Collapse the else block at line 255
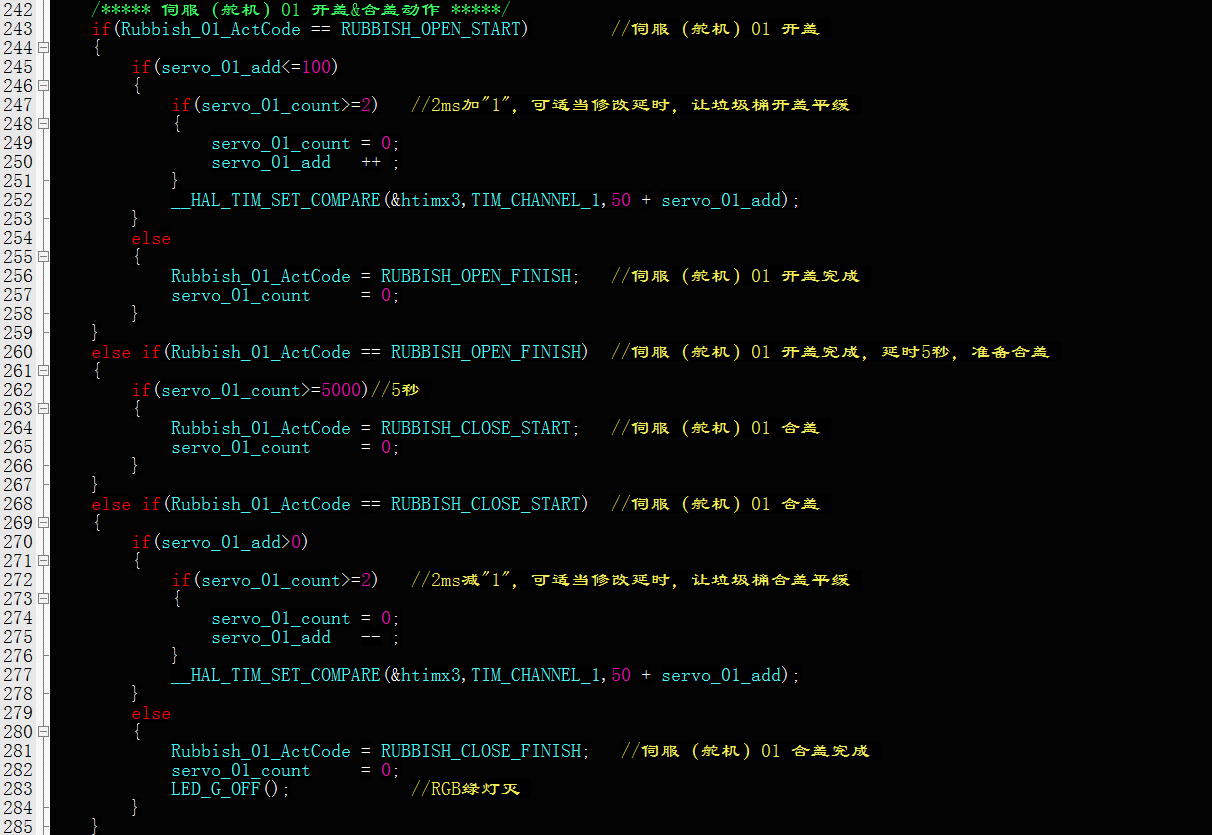 coord(43,257)
